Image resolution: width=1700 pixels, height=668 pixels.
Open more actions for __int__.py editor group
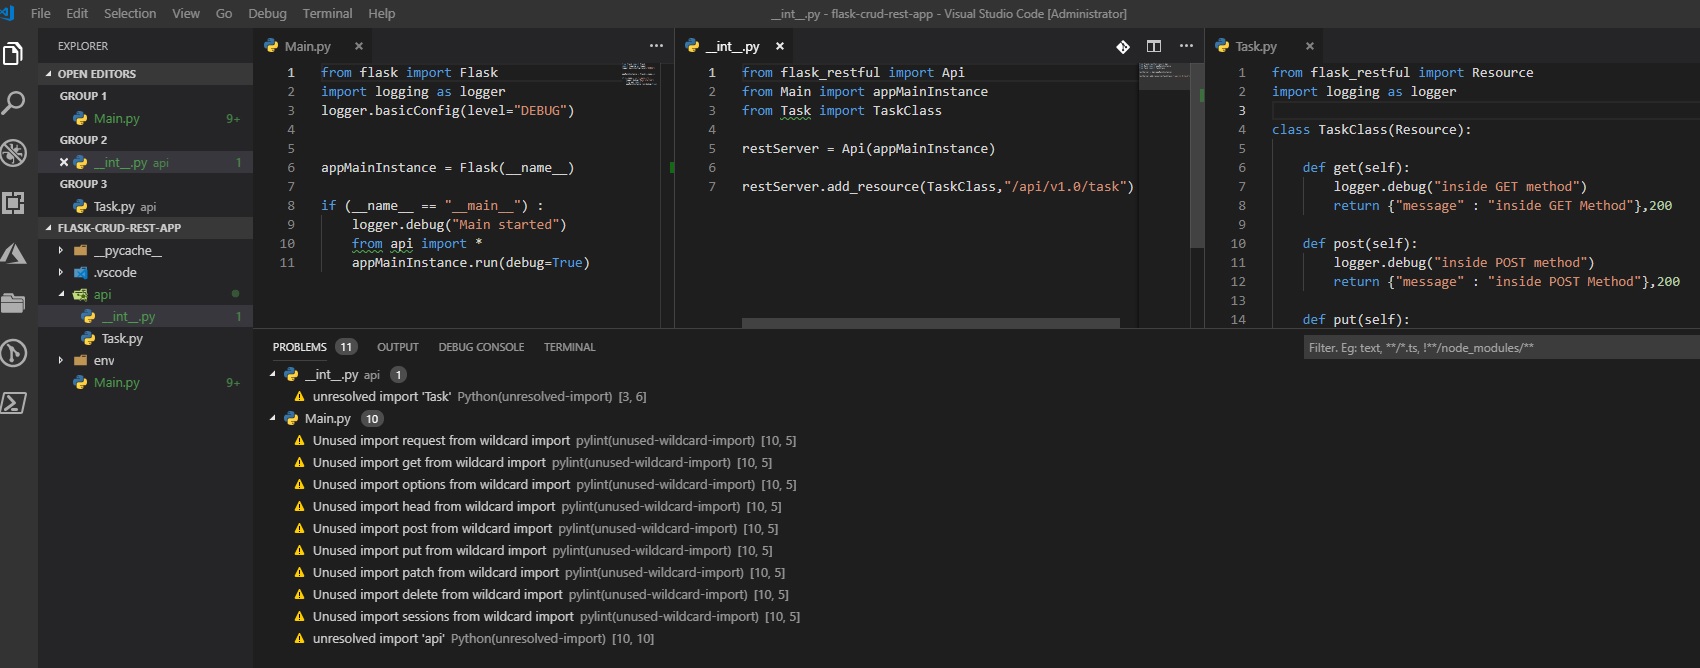(1186, 46)
